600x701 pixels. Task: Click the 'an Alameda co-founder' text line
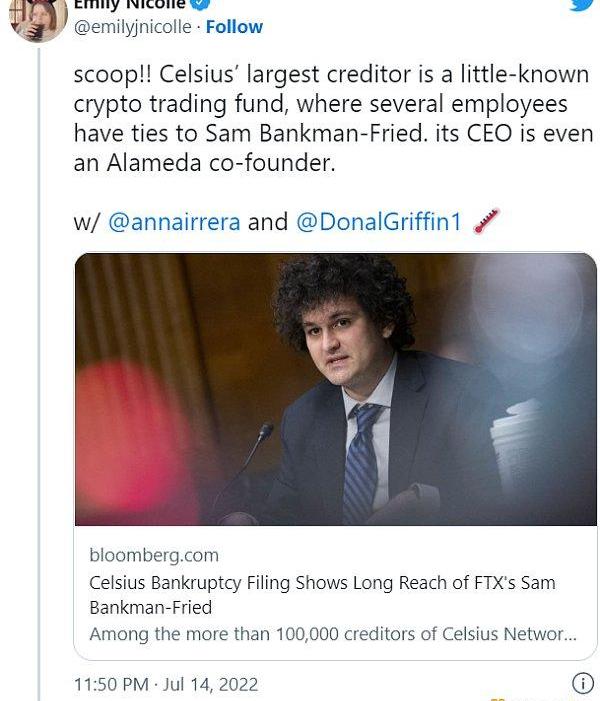[x=204, y=163]
